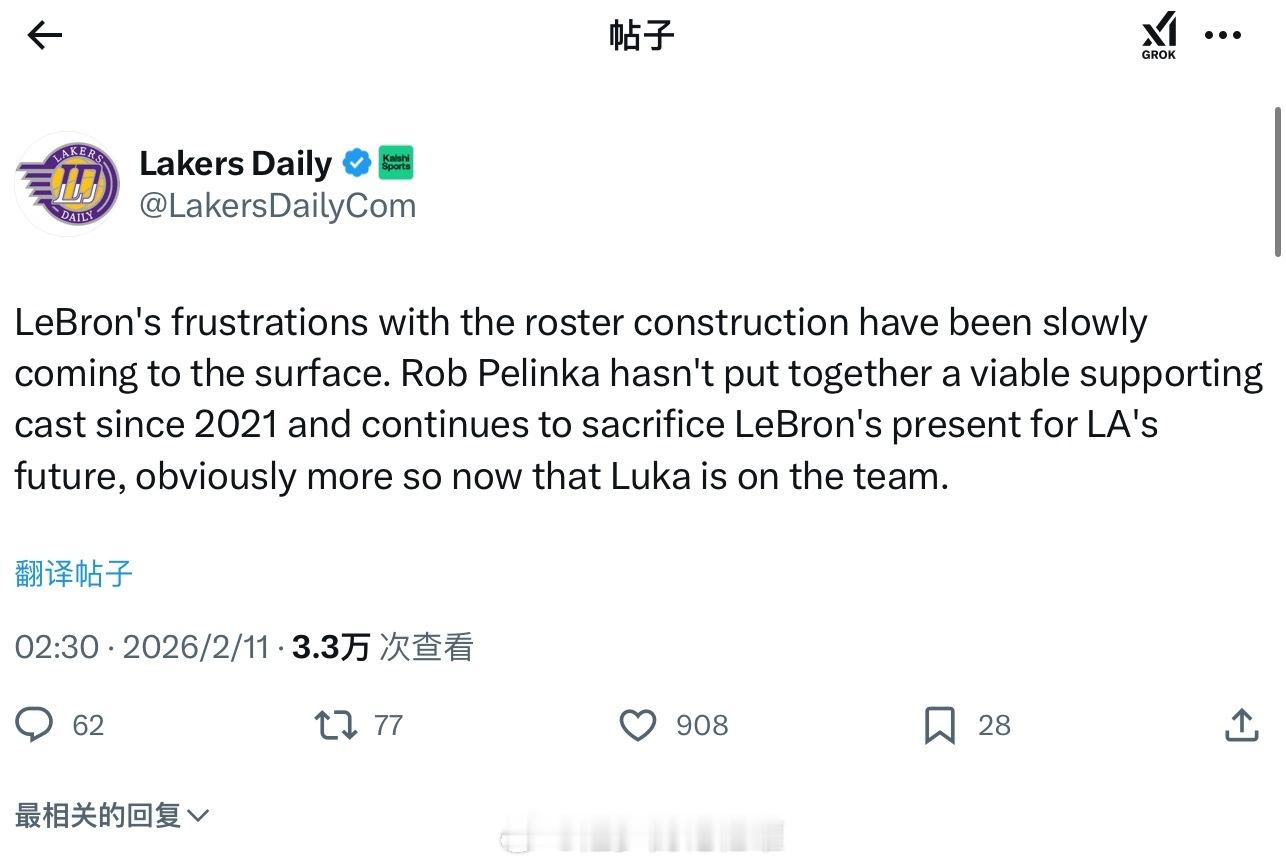Click the 908 likes counter

click(701, 725)
